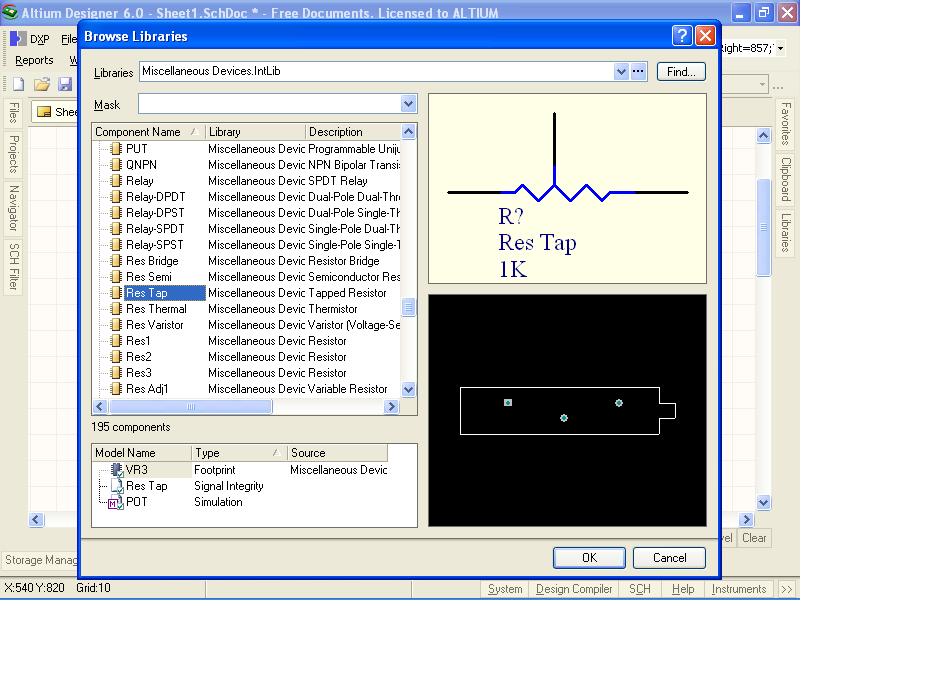Select the VR3 footprint model icon

[x=117, y=470]
